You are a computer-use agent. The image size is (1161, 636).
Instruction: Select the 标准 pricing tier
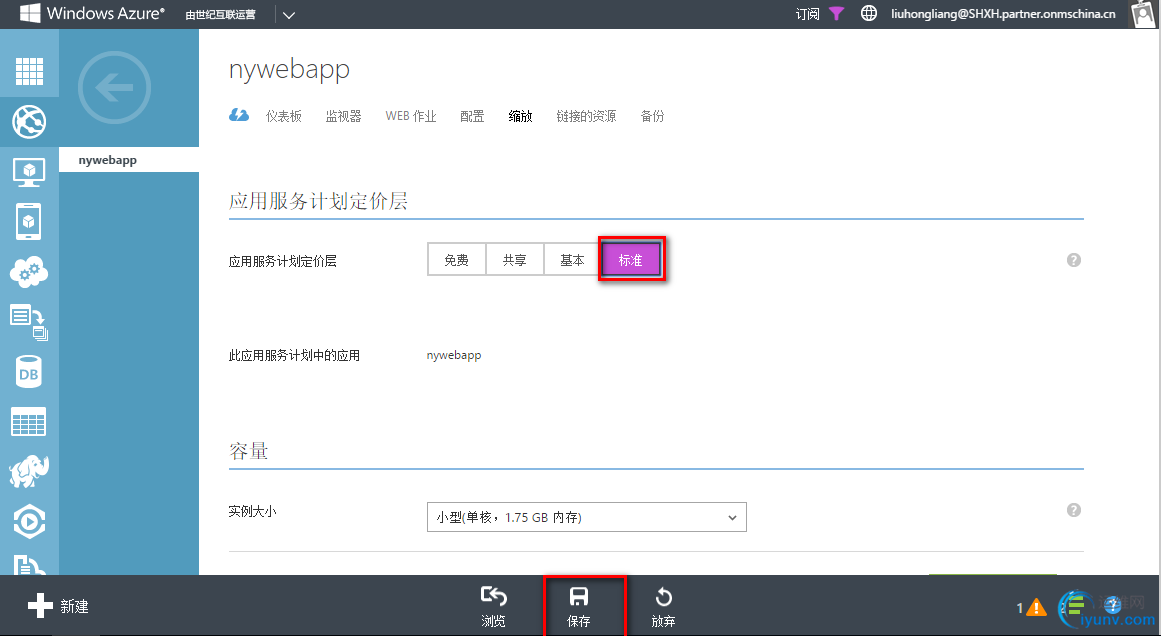631,260
